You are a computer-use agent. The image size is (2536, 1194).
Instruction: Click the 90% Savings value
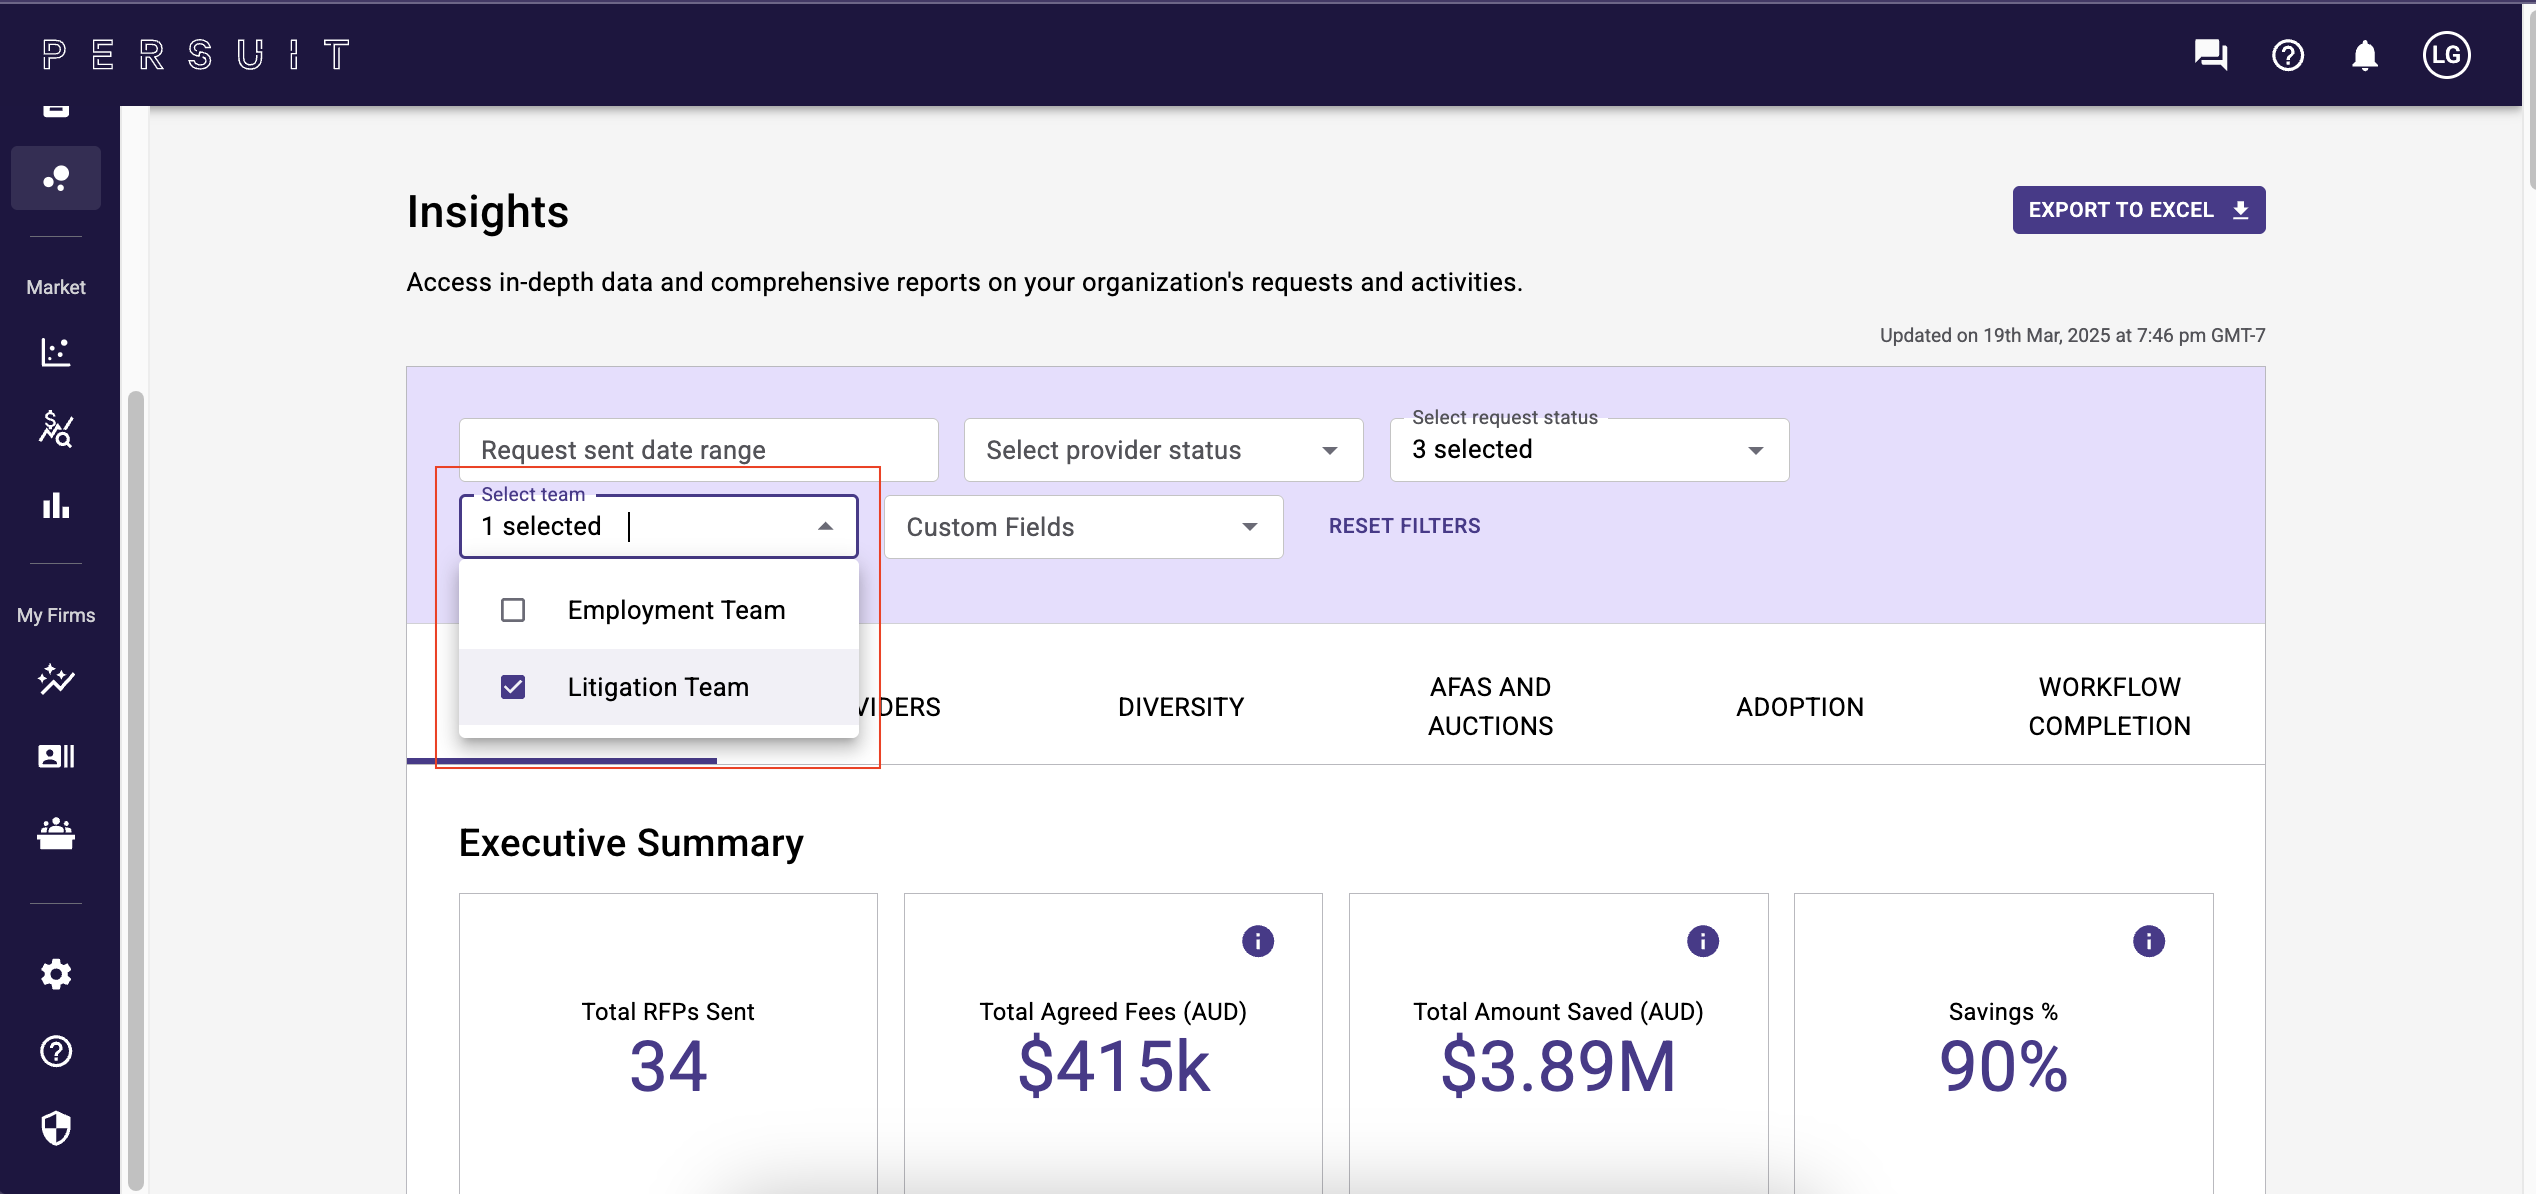tap(2003, 1067)
